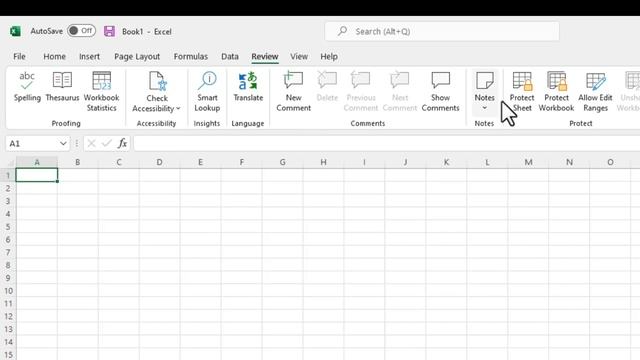Open the Help tab
Image resolution: width=640 pixels, height=360 pixels.
coord(329,56)
